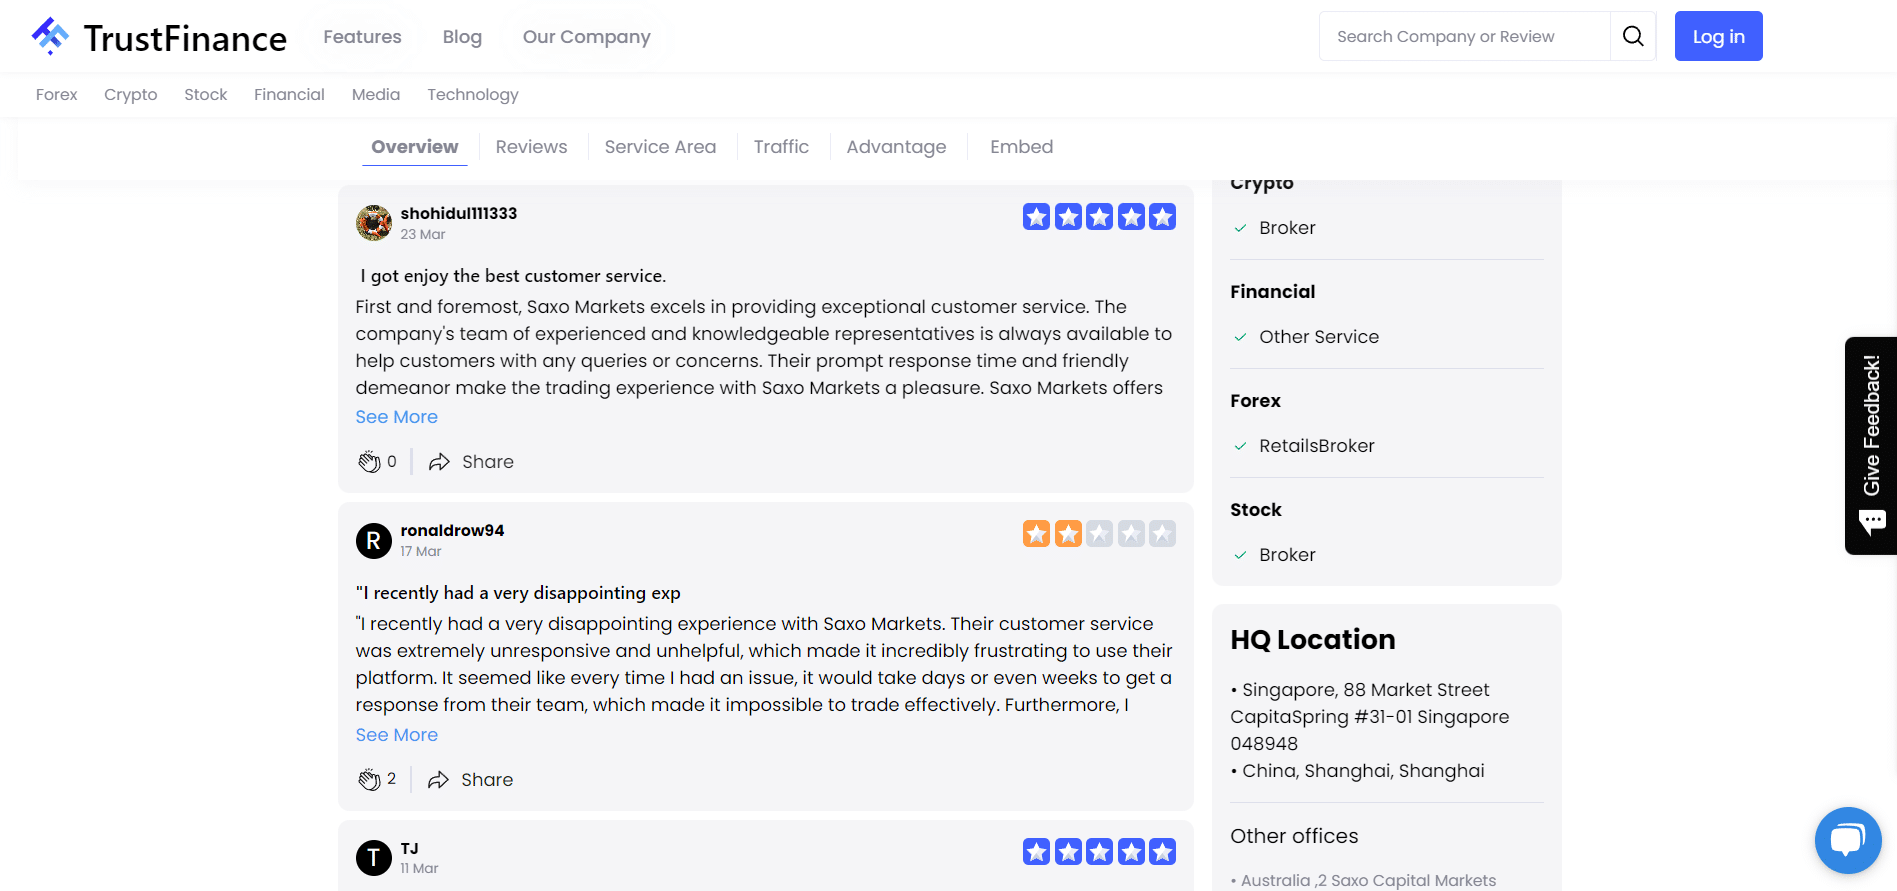
Task: Open the Service Area tab
Action: tap(660, 147)
